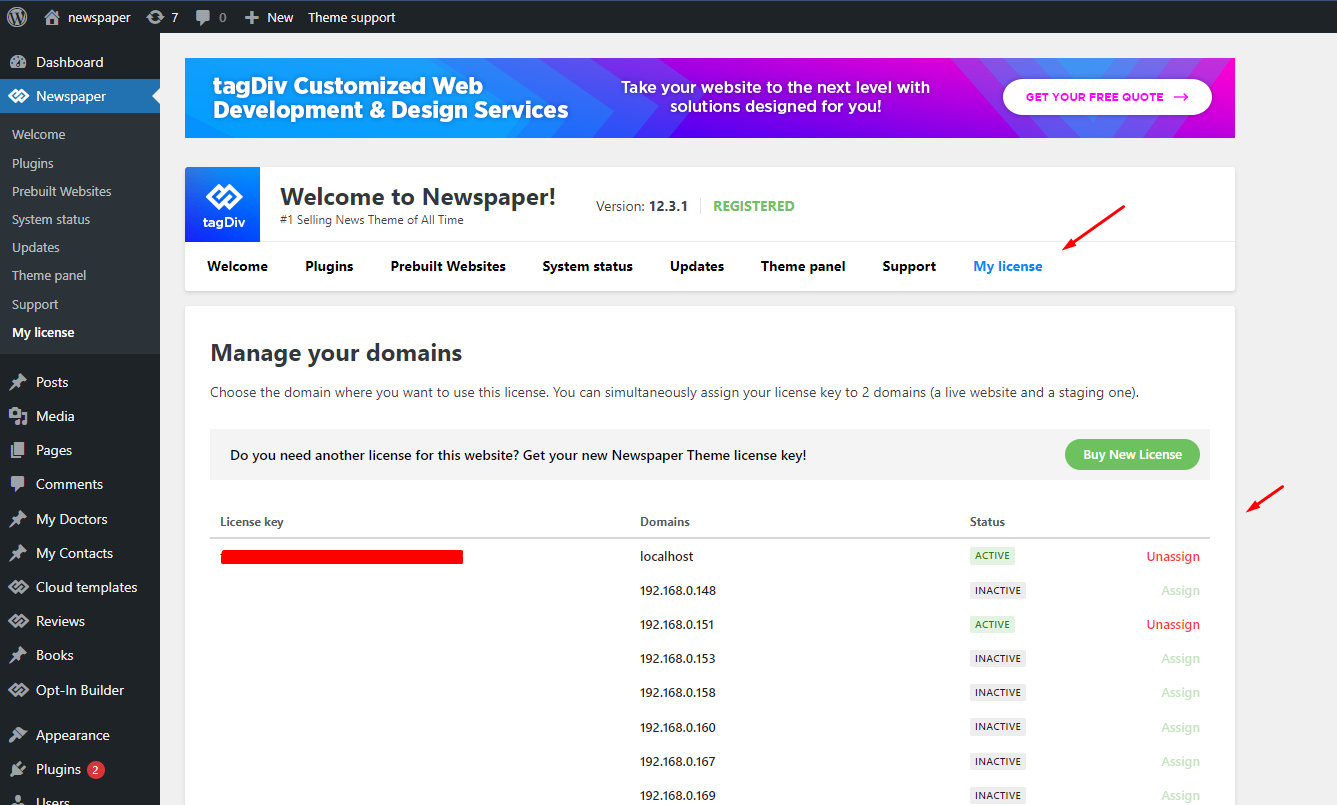Switch to the Plugins tab
1337x805 pixels.
[x=329, y=266]
